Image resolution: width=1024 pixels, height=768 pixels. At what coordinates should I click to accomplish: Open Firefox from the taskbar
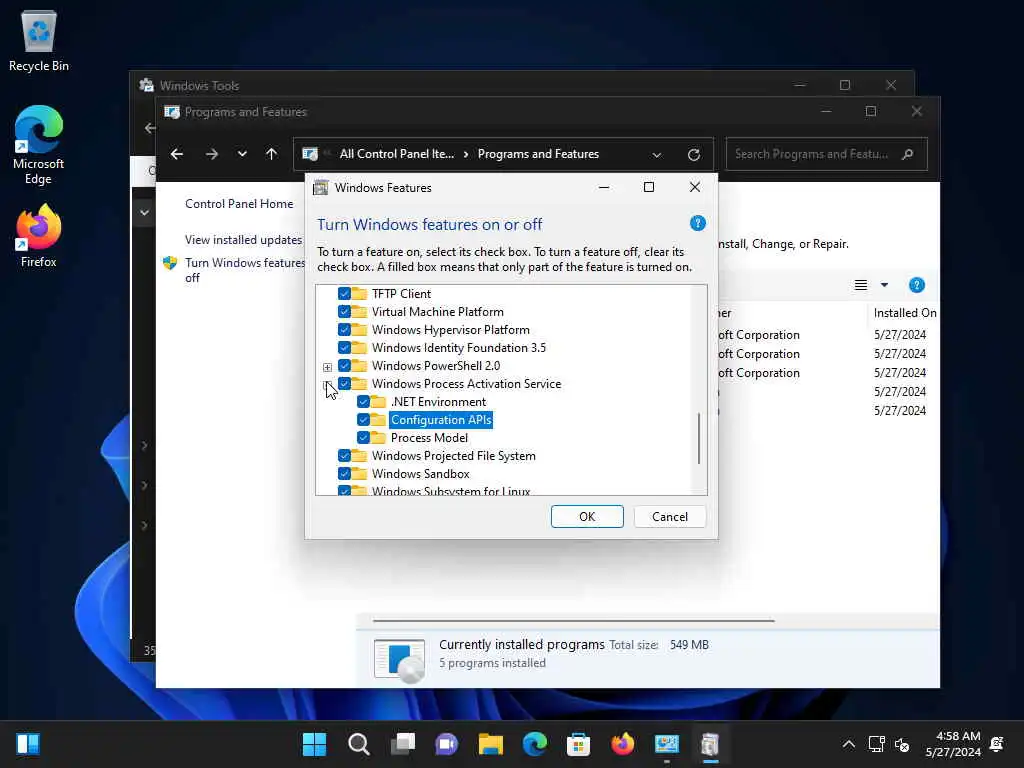point(623,744)
